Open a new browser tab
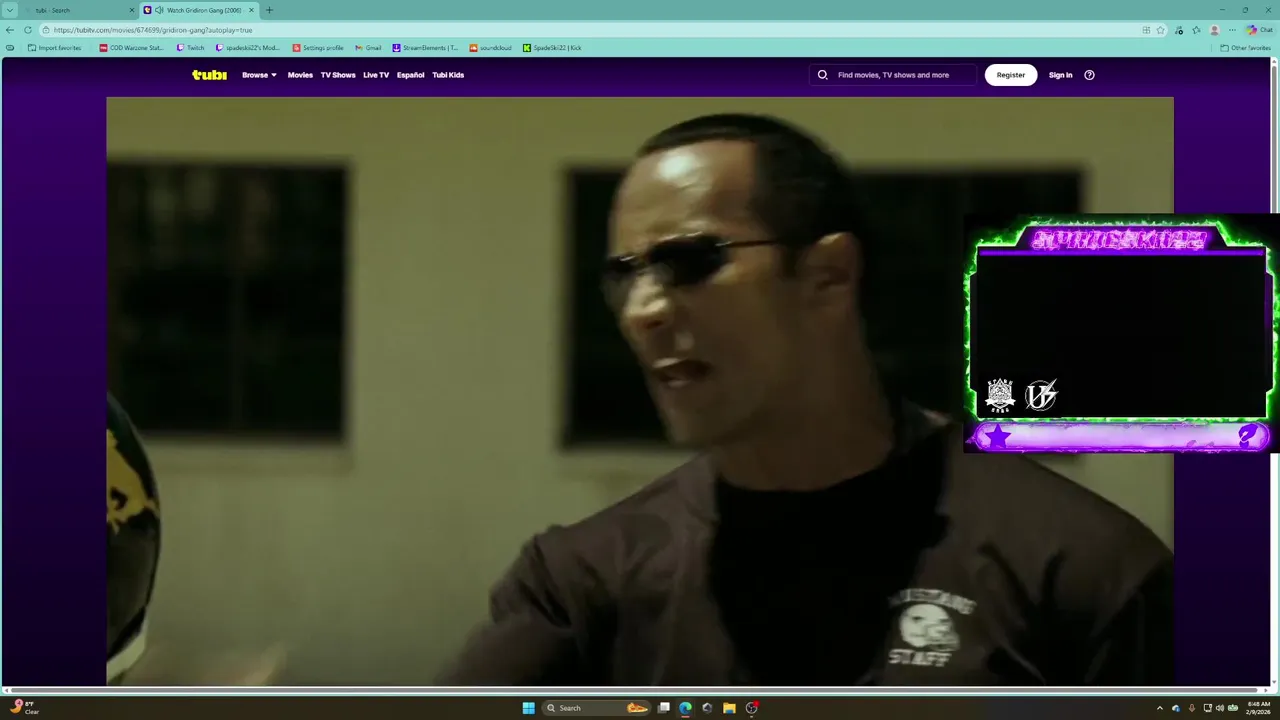The width and height of the screenshot is (1280, 720). tap(269, 10)
